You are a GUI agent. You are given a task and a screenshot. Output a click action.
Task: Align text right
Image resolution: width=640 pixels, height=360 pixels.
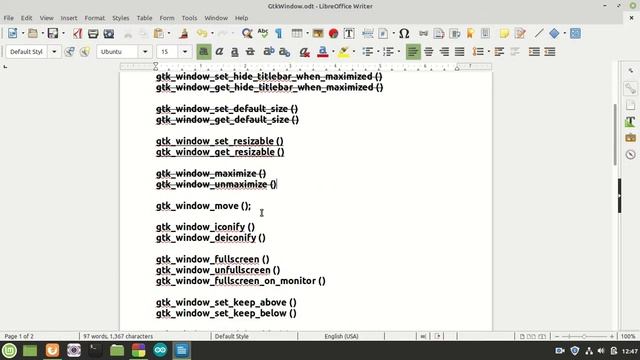tap(444, 52)
